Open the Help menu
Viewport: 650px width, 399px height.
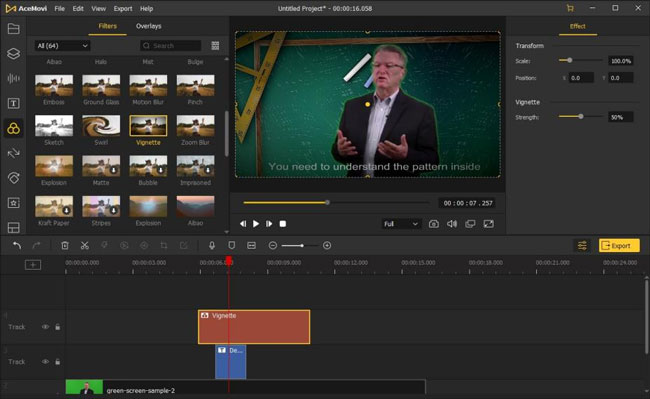click(x=146, y=8)
